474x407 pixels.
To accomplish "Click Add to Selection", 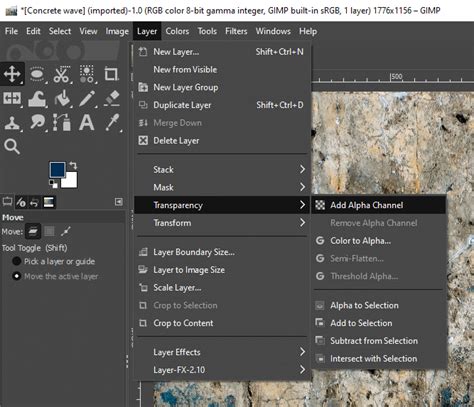I will [379, 323].
